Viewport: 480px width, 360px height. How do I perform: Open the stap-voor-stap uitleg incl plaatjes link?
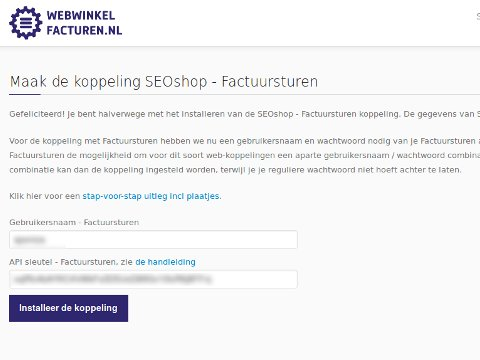tap(152, 196)
